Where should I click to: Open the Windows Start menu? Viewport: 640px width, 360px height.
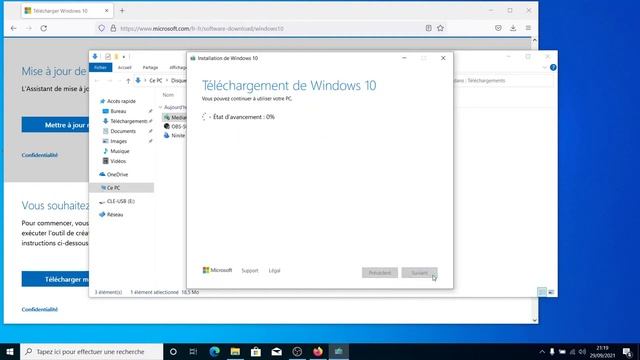[x=10, y=351]
